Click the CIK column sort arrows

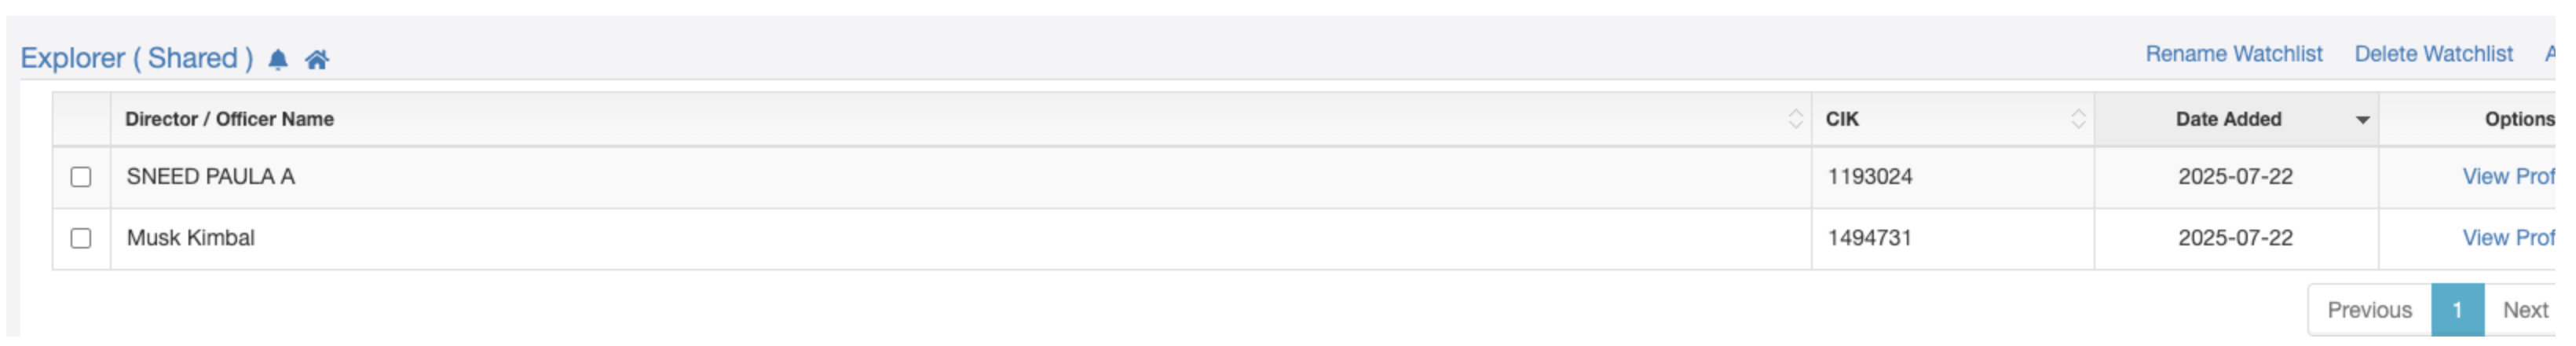tap(2078, 119)
